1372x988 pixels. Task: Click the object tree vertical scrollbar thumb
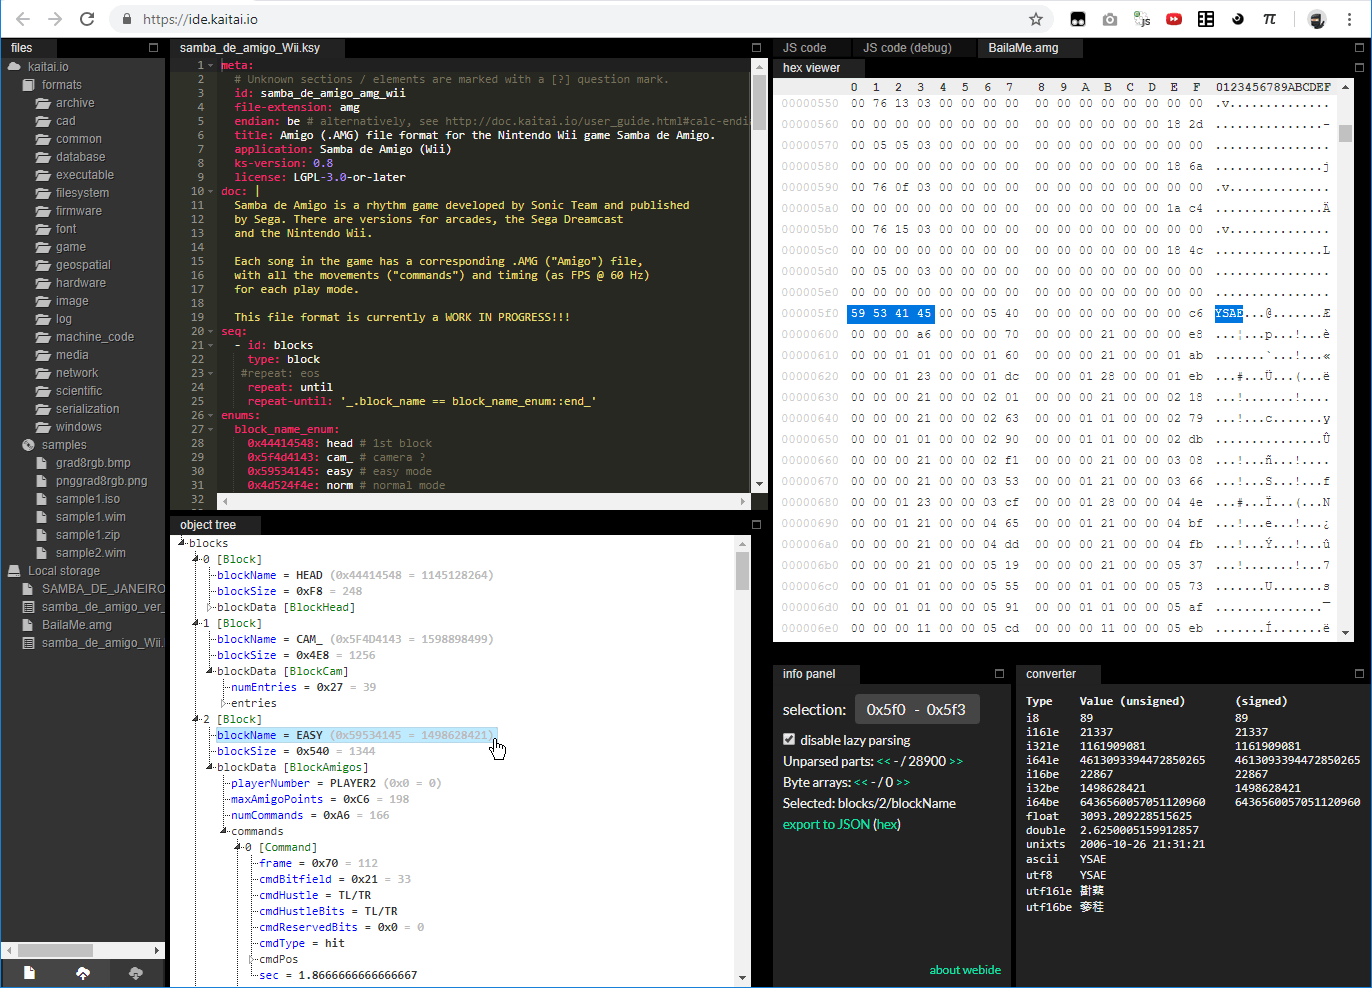[742, 570]
